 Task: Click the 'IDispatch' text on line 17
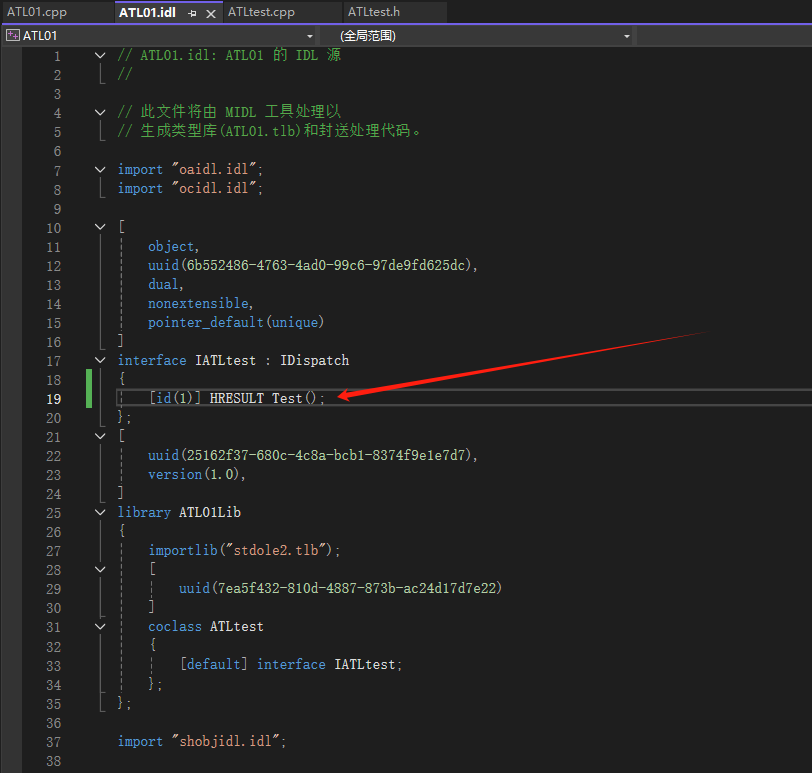click(314, 360)
